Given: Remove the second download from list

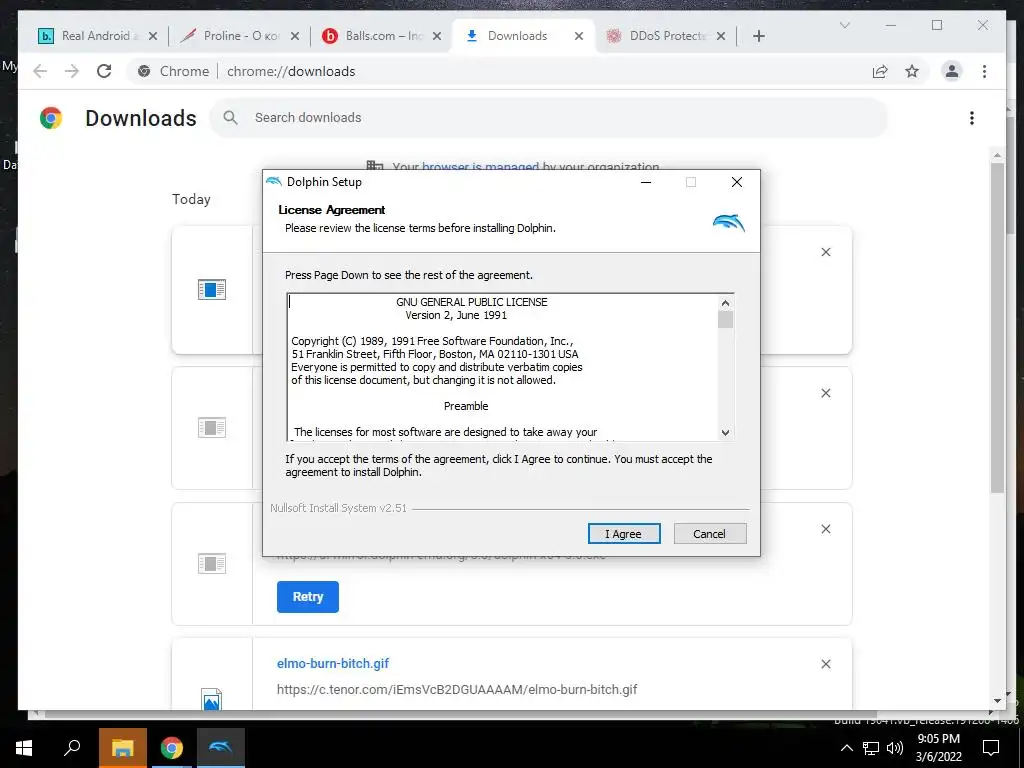Looking at the screenshot, I should pos(825,393).
